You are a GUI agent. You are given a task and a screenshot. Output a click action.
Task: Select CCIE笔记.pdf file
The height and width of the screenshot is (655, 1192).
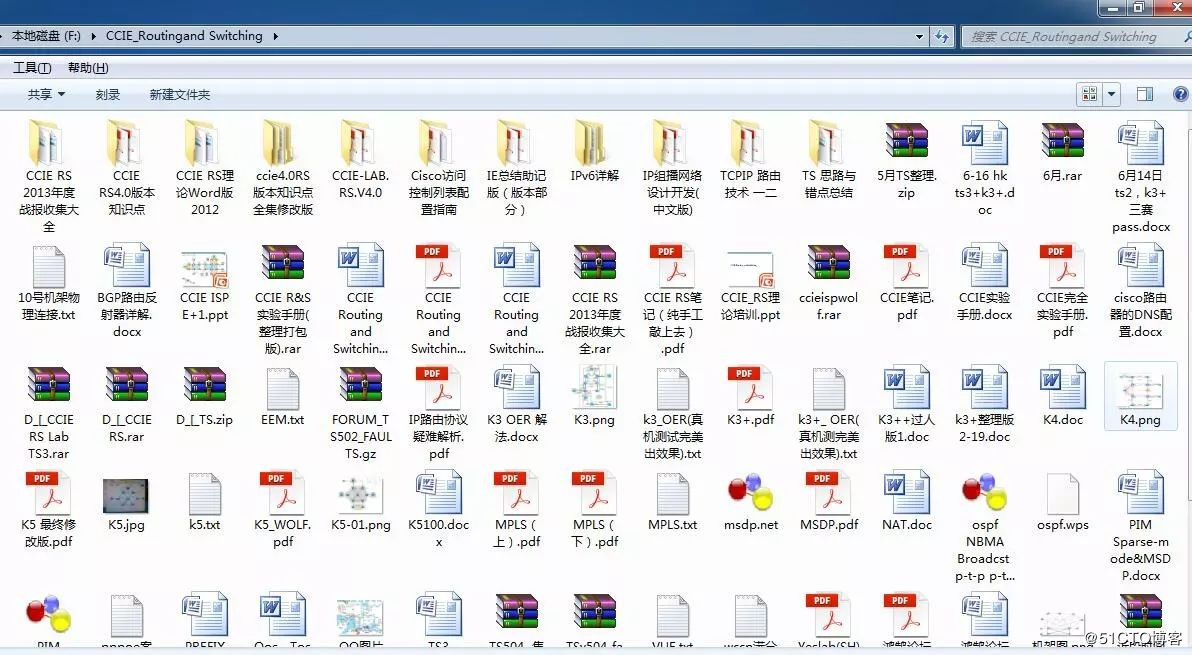pos(906,283)
